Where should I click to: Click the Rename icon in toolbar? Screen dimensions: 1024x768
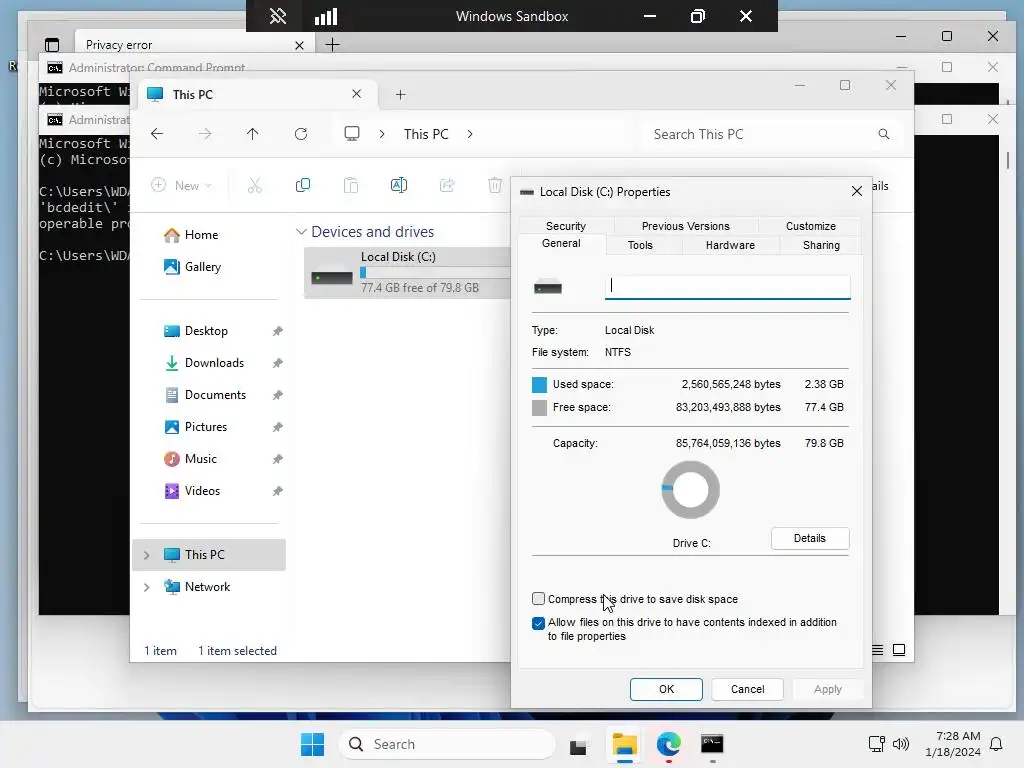399,185
